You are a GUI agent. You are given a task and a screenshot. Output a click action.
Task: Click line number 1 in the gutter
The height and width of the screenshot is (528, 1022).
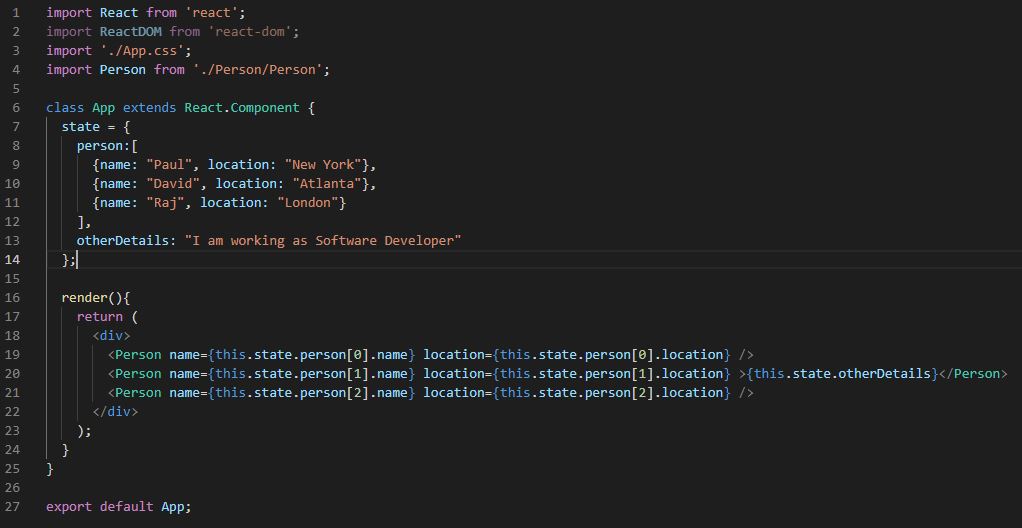(15, 13)
